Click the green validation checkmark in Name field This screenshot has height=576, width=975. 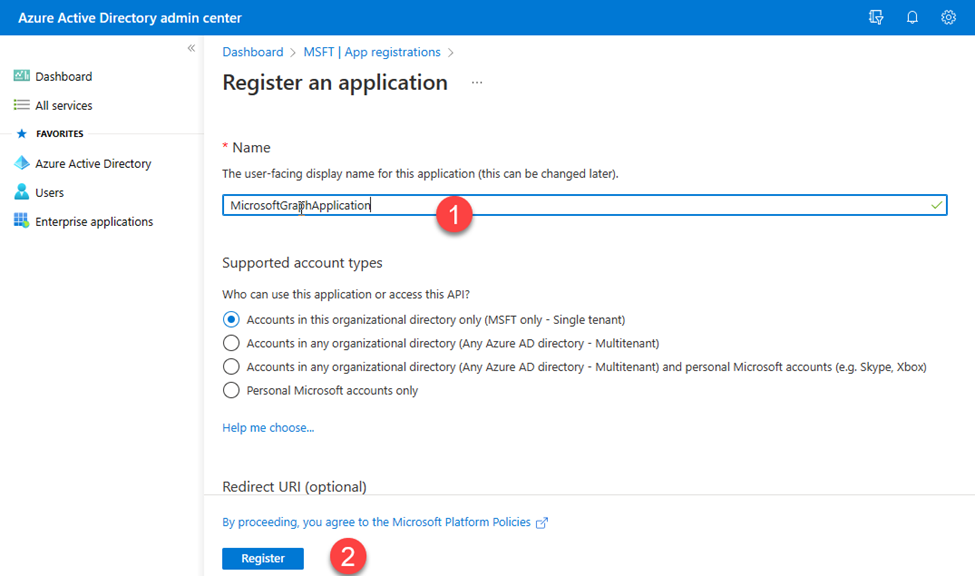[x=936, y=205]
